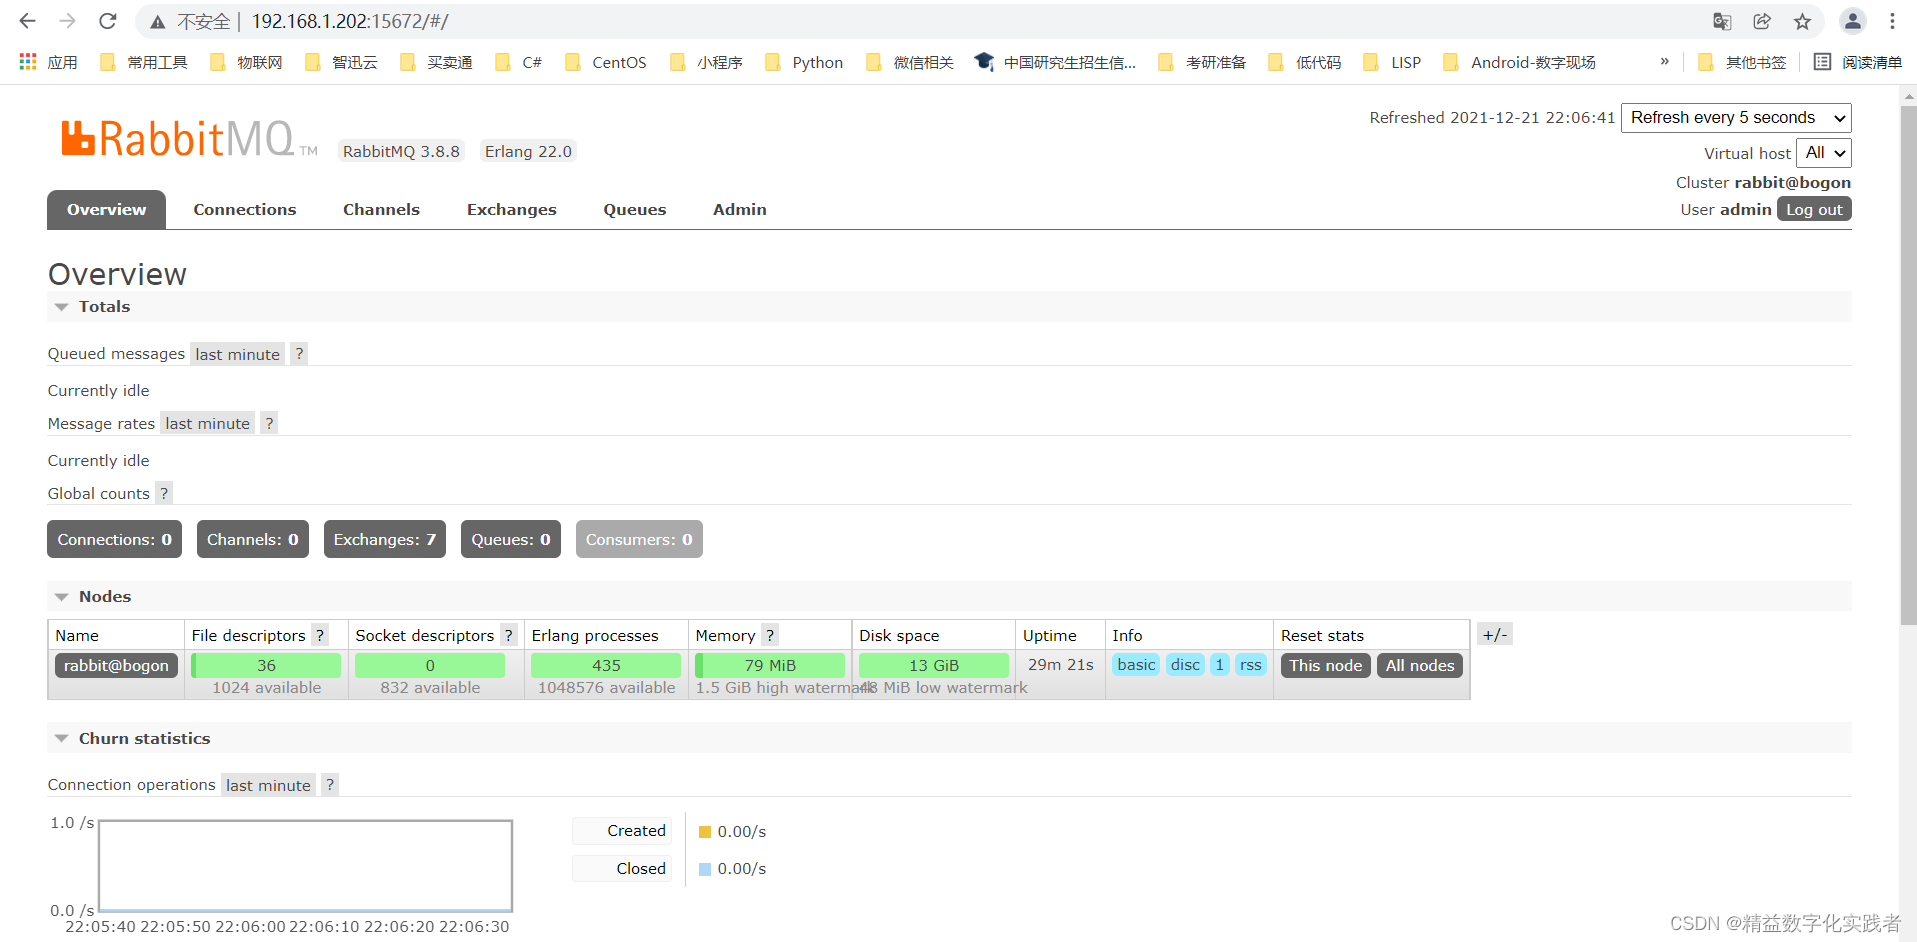
Task: Click the rabbit@bogon node link
Action: [x=116, y=666]
